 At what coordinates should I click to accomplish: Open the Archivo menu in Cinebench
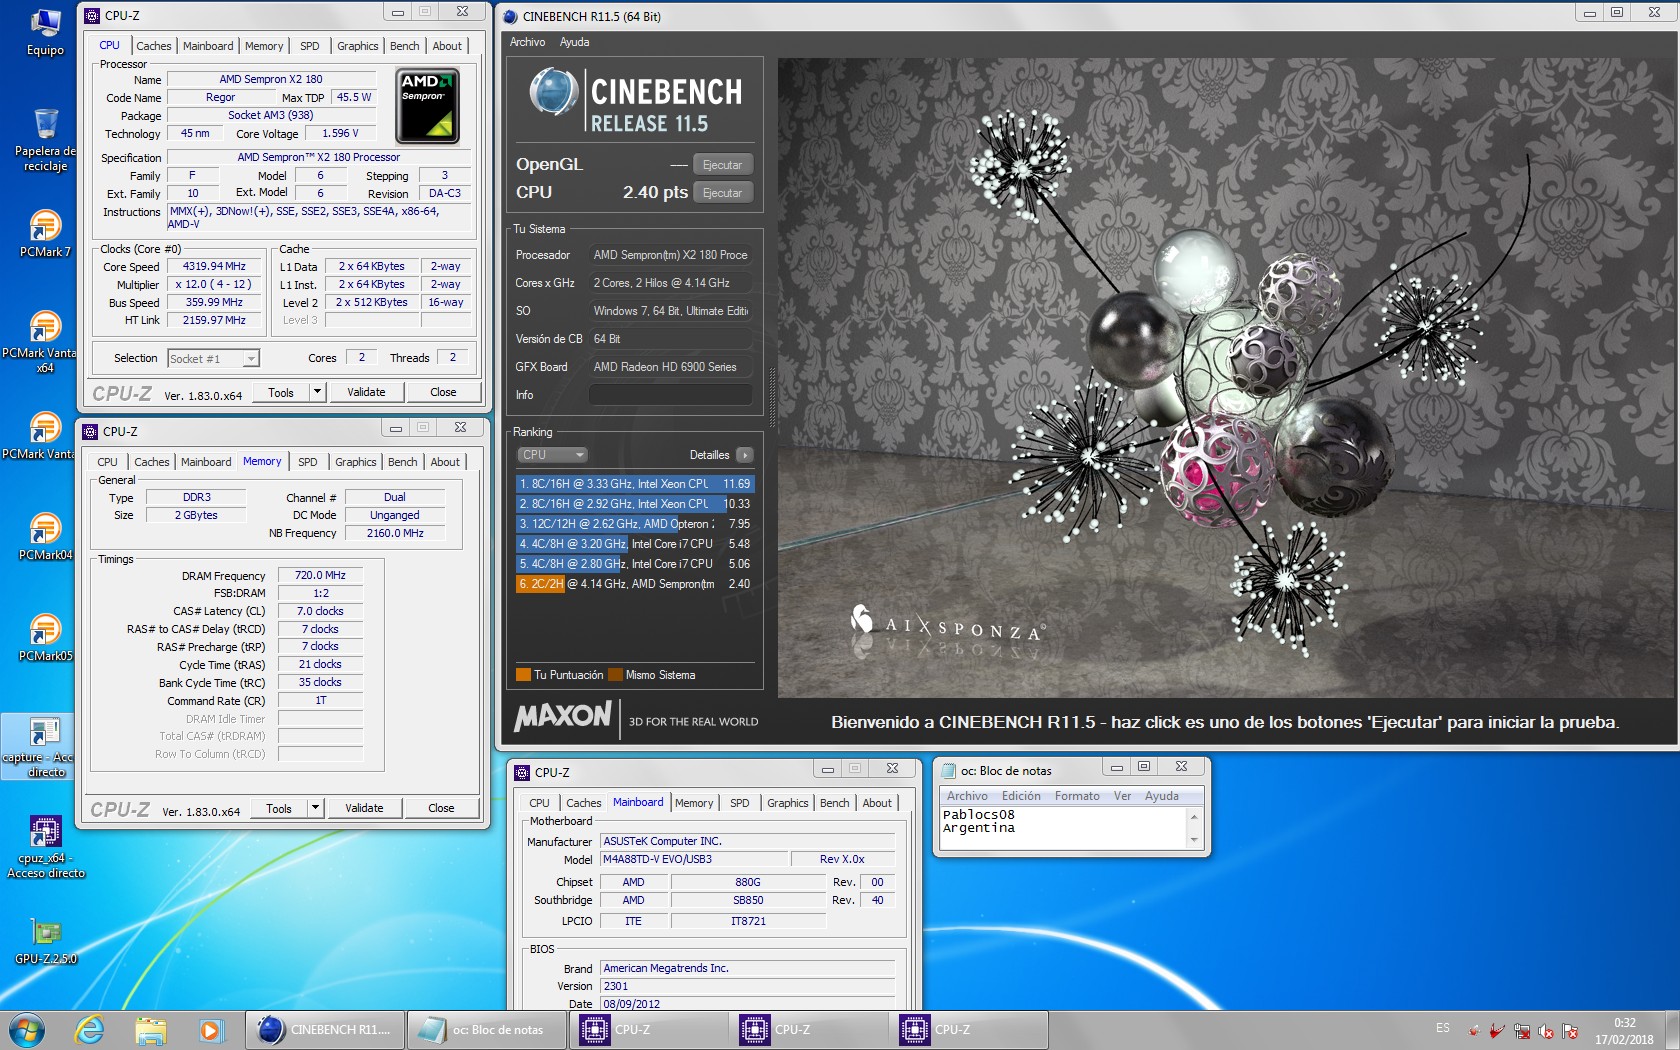pos(527,42)
